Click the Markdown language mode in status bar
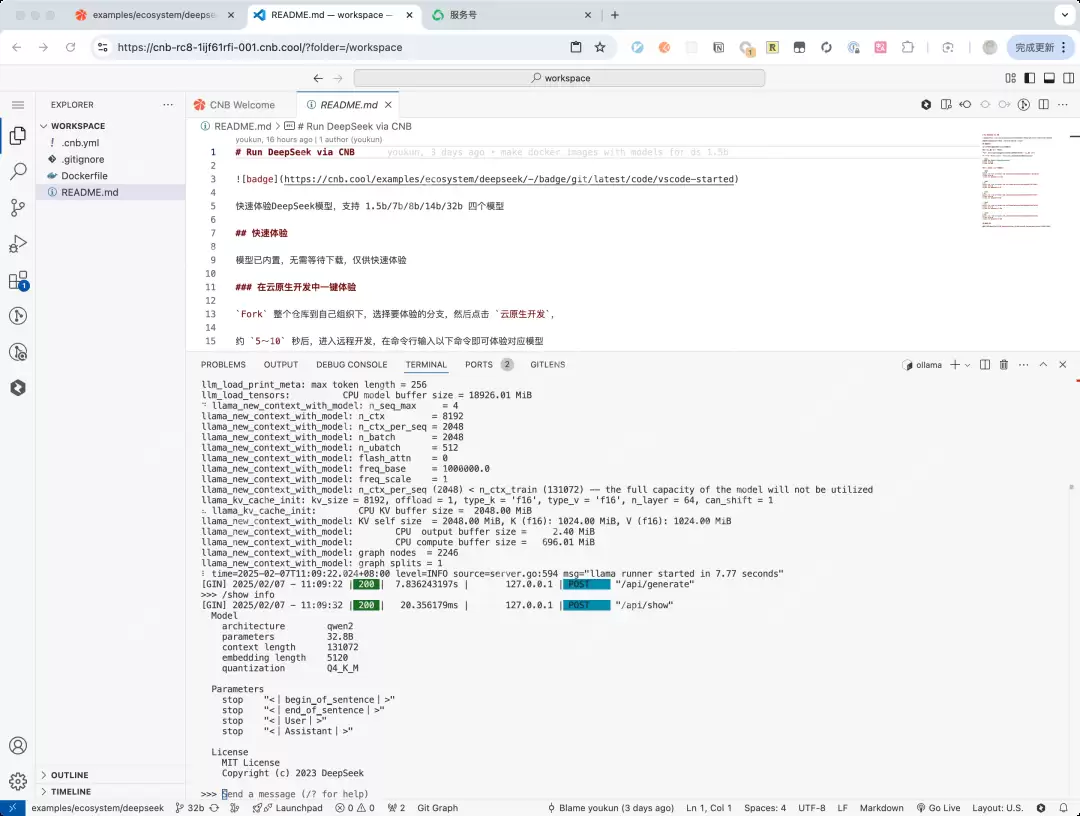 pos(881,808)
